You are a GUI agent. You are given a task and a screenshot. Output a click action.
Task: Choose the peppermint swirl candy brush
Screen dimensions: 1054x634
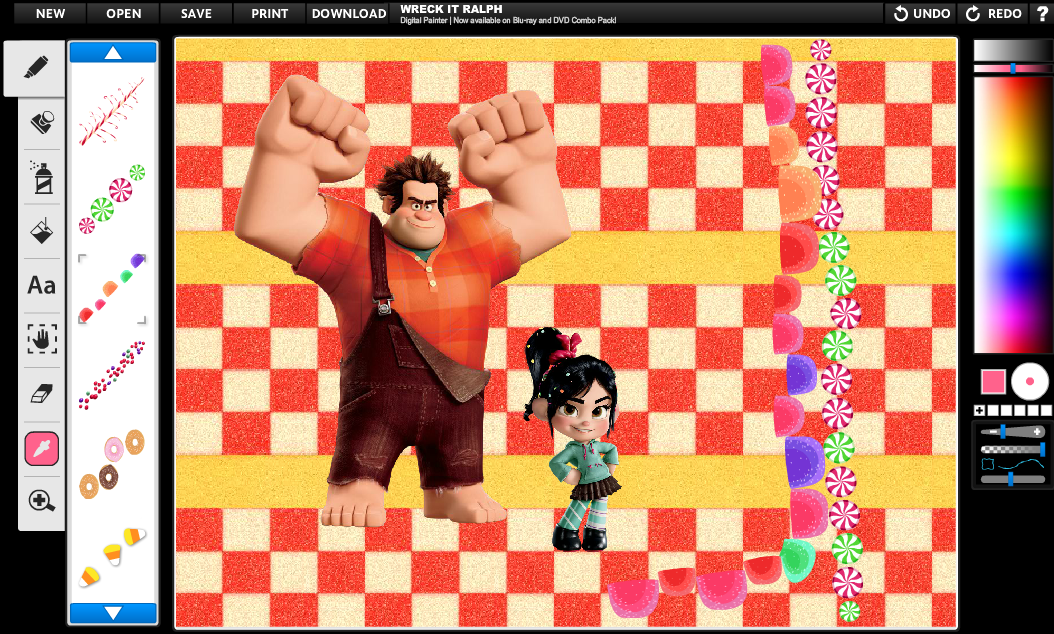pos(112,198)
